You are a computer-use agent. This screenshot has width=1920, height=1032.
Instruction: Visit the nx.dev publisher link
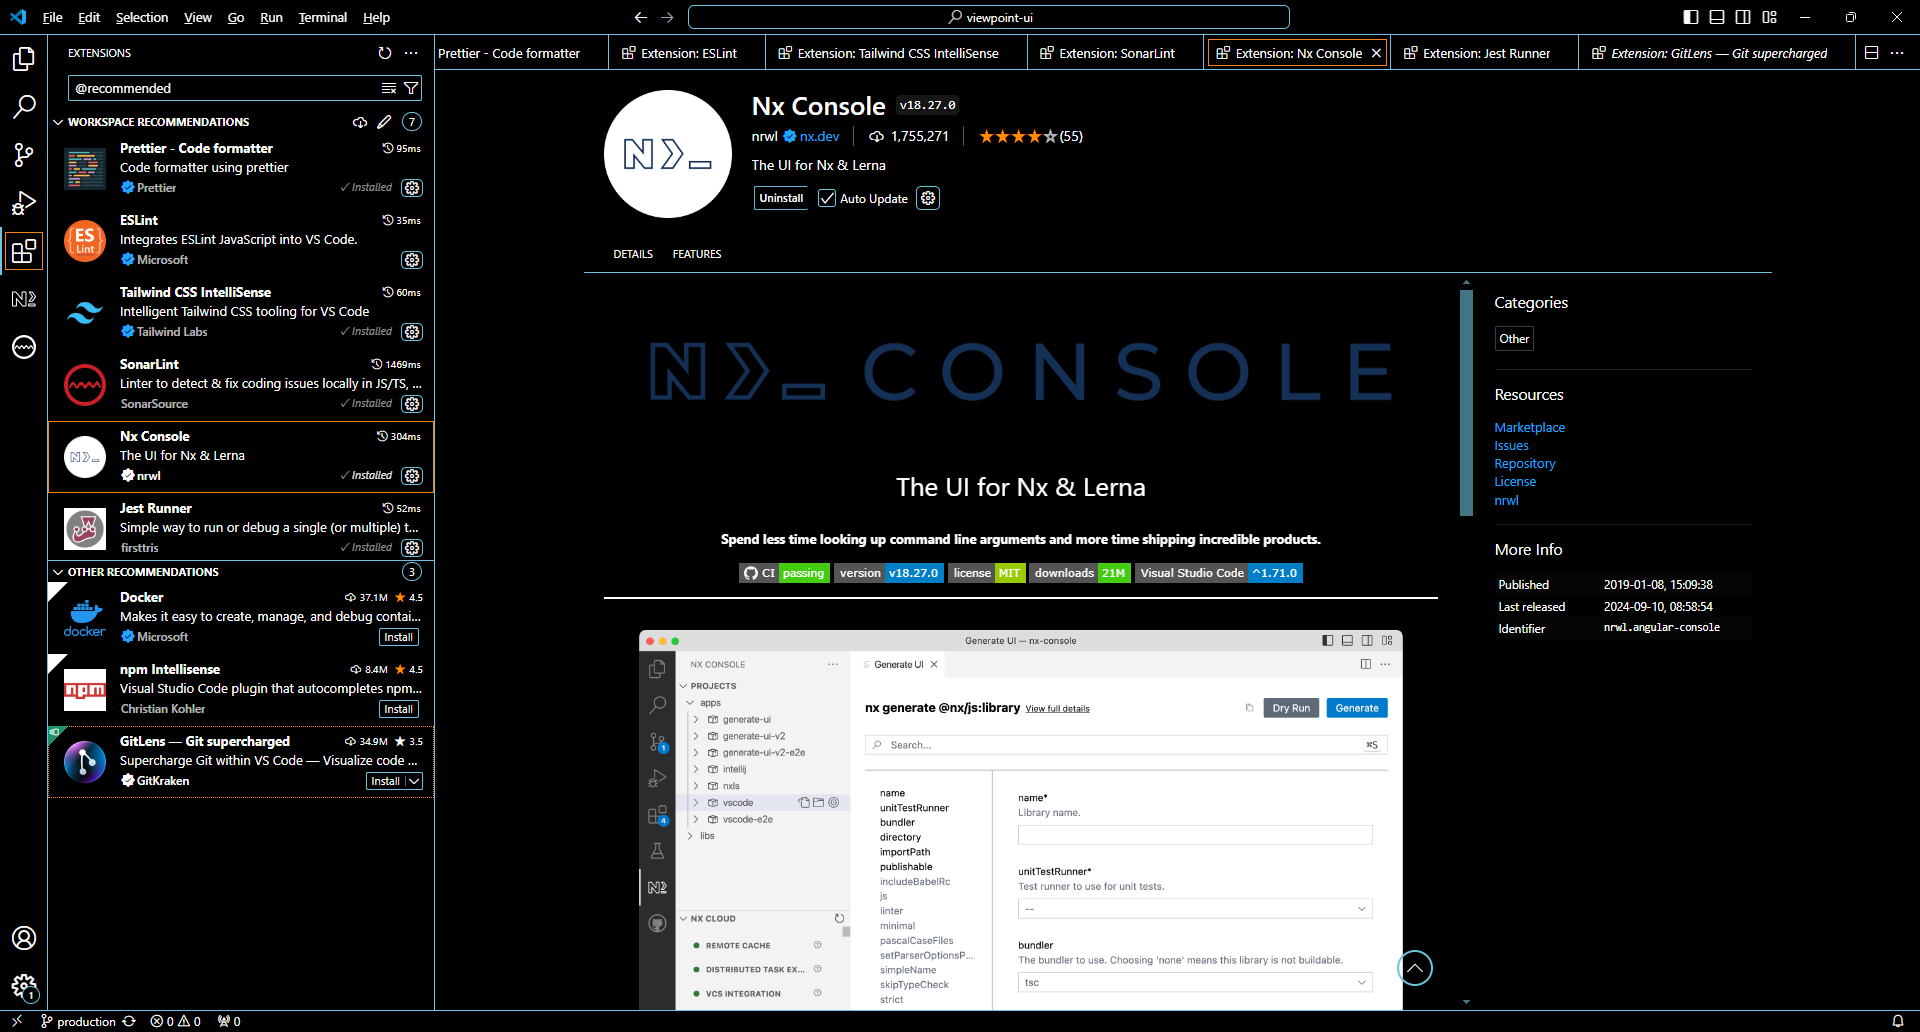819,136
